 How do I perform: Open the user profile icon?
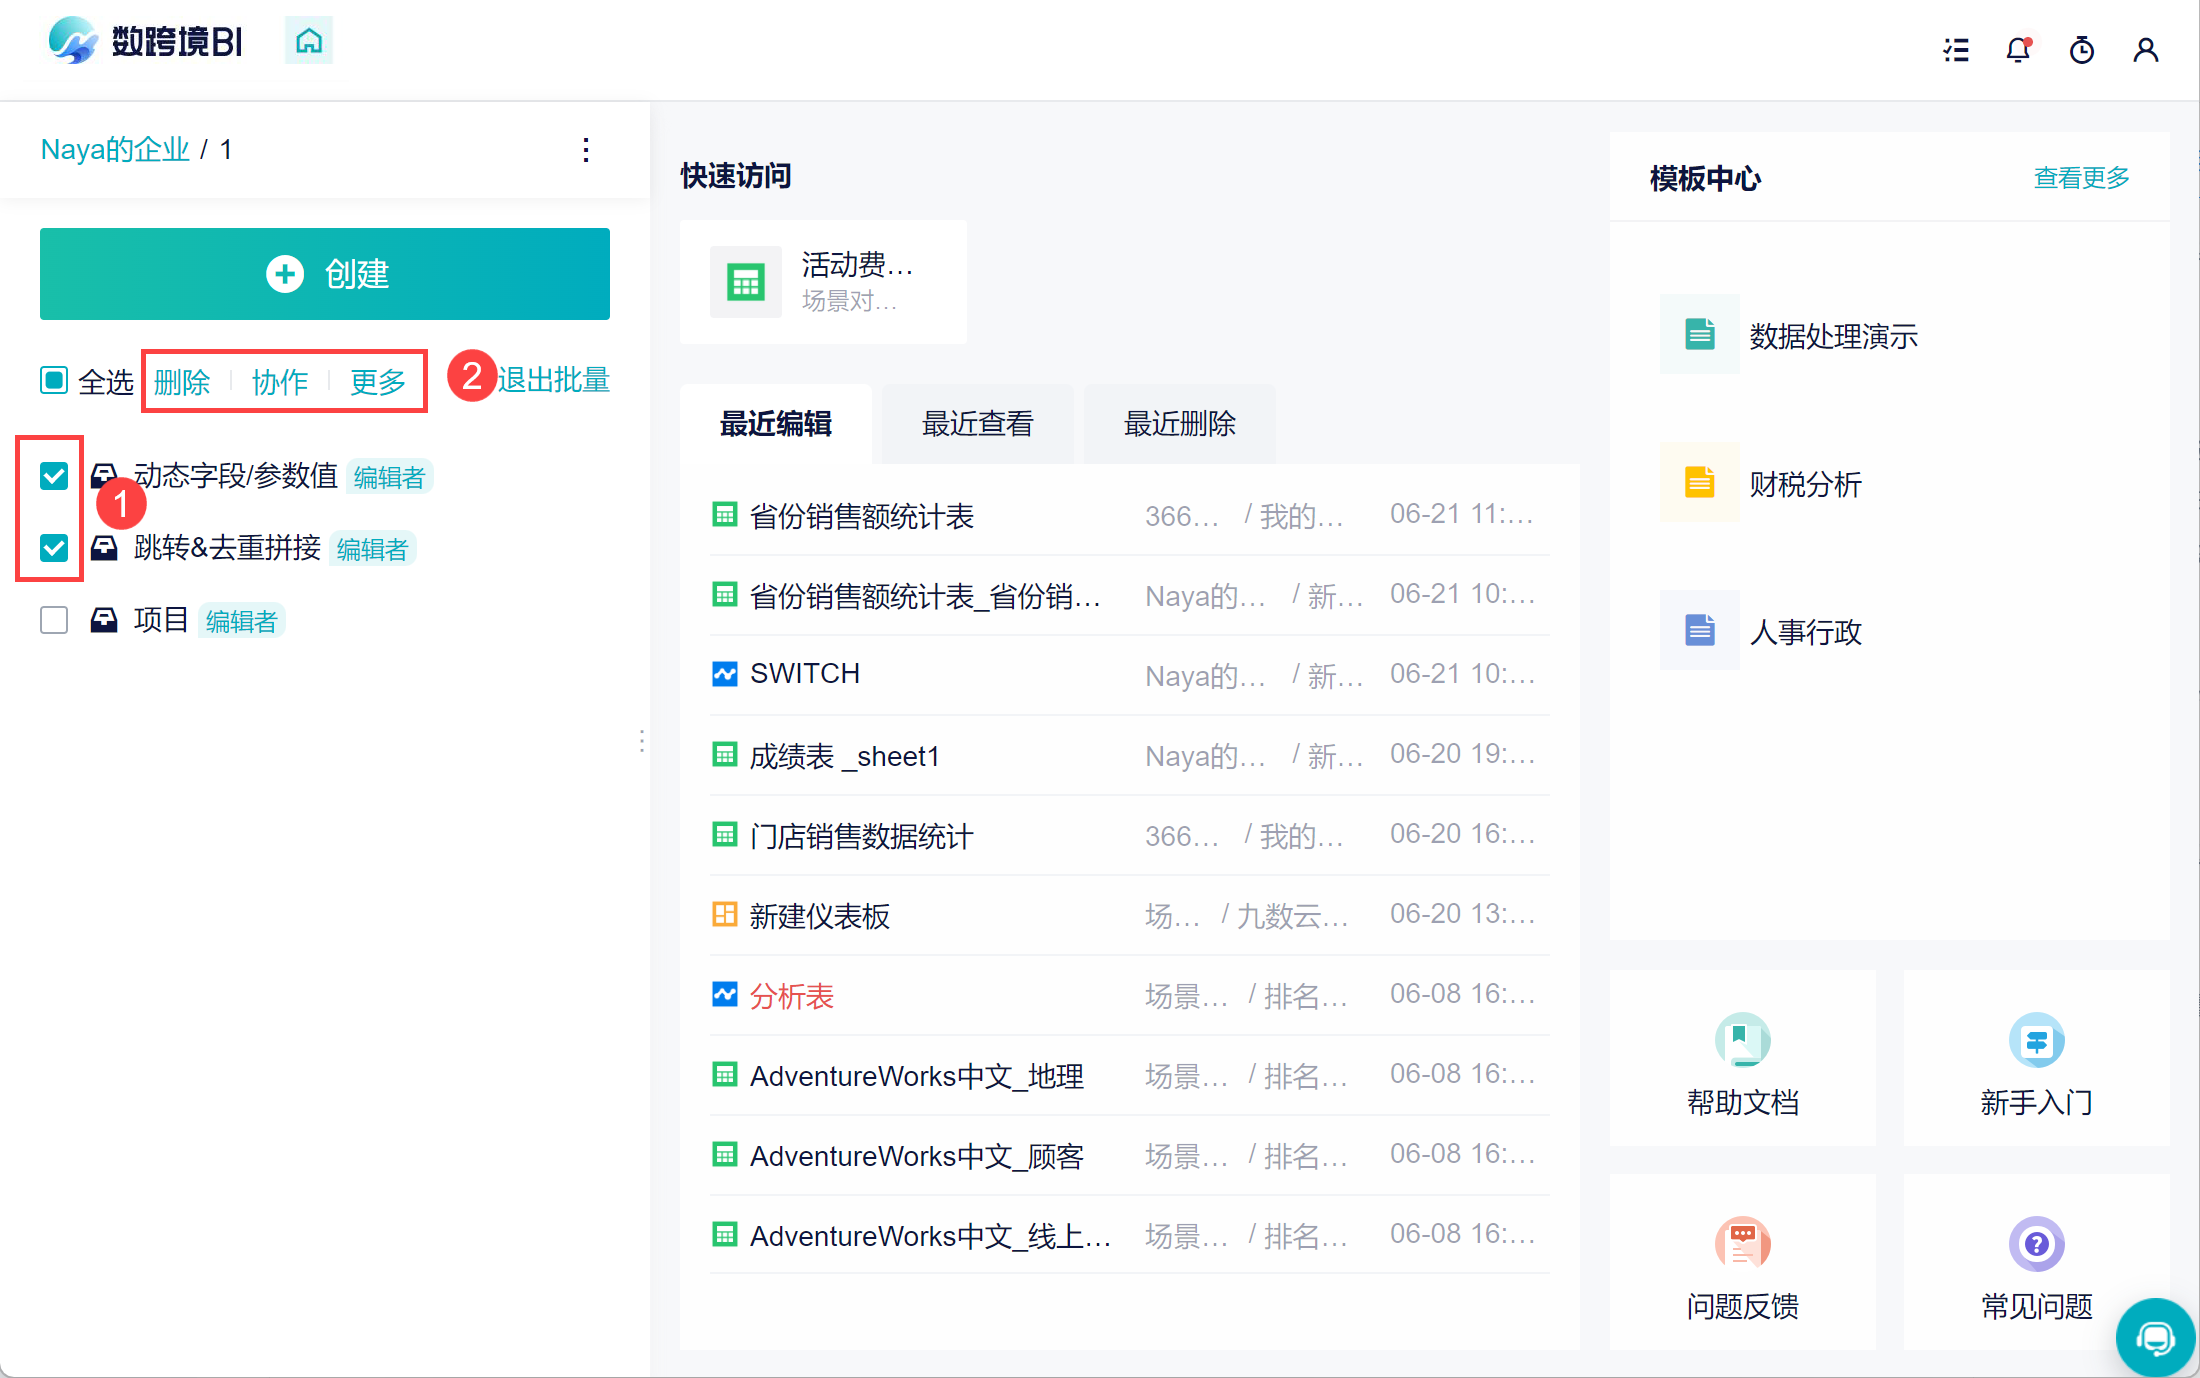pos(2145,50)
